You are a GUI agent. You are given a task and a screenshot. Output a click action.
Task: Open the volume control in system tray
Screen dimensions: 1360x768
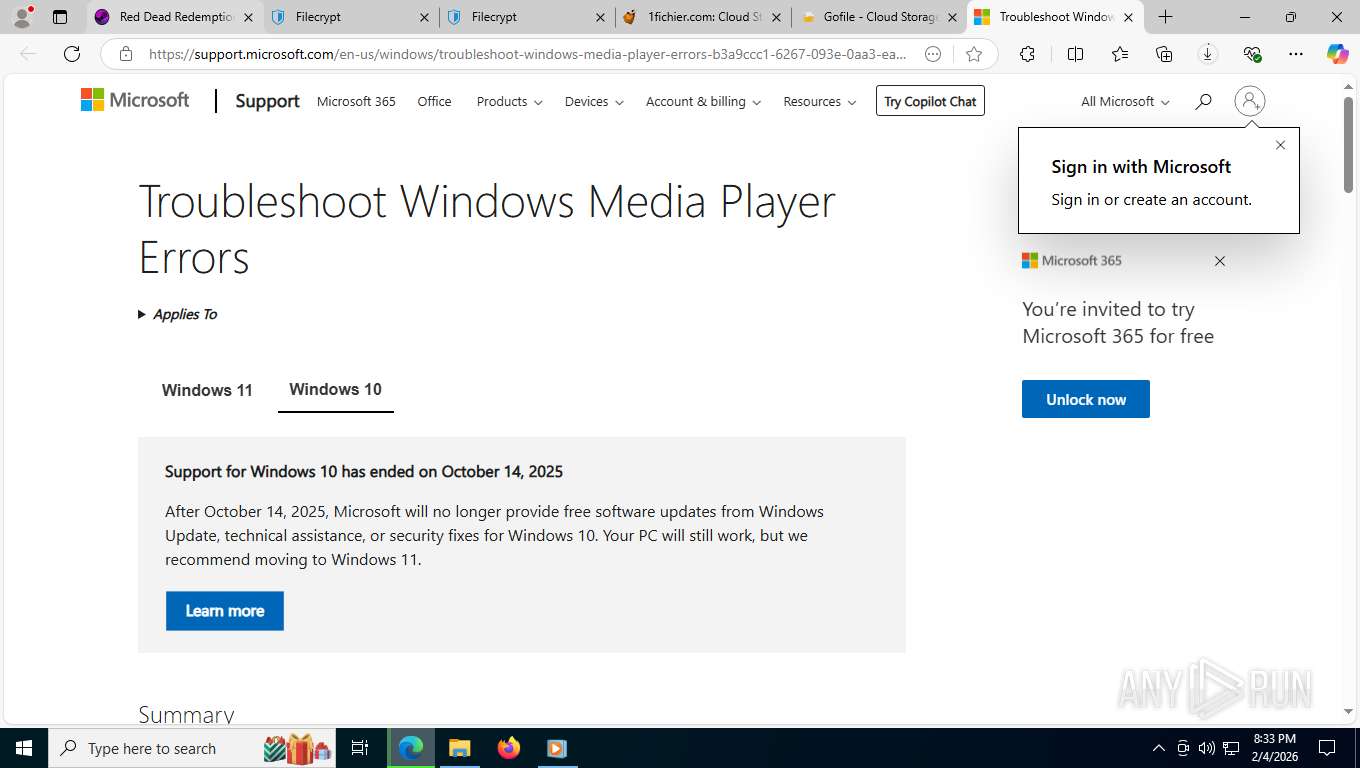pos(1206,748)
